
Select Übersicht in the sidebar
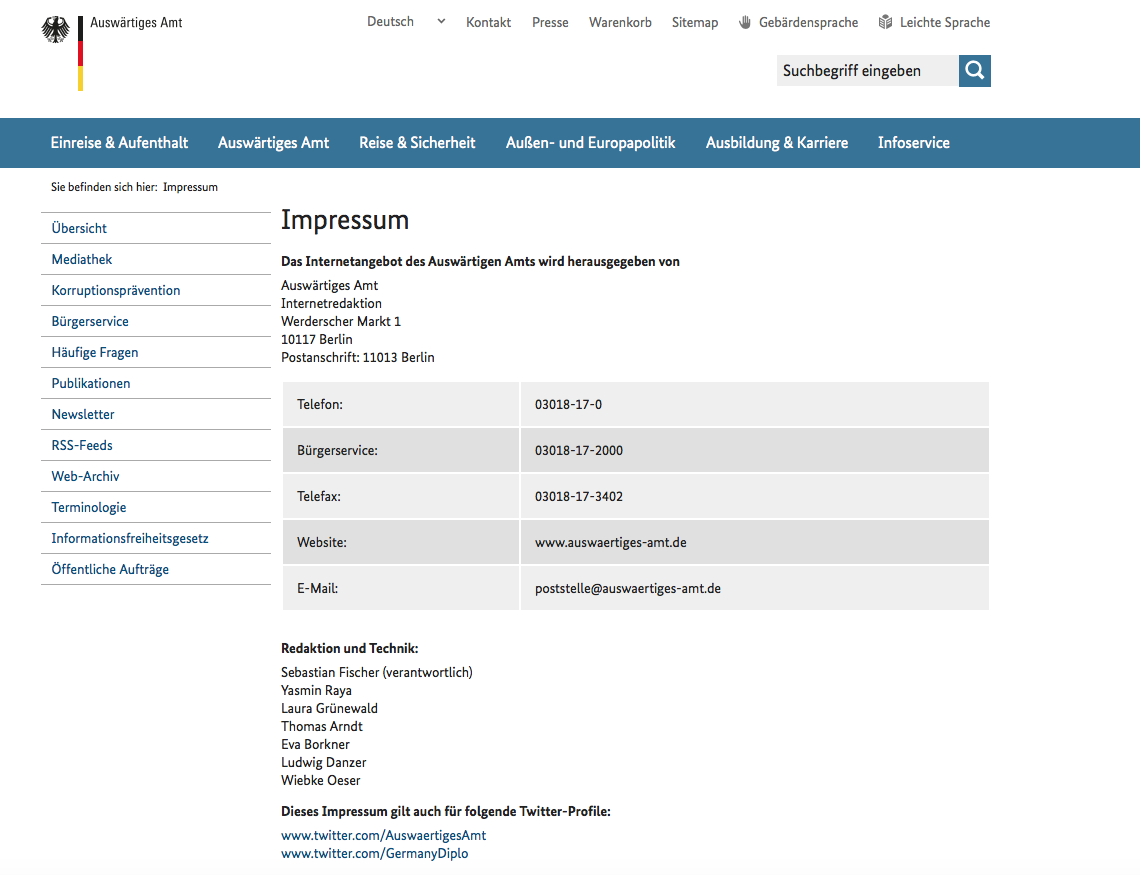pos(156,228)
